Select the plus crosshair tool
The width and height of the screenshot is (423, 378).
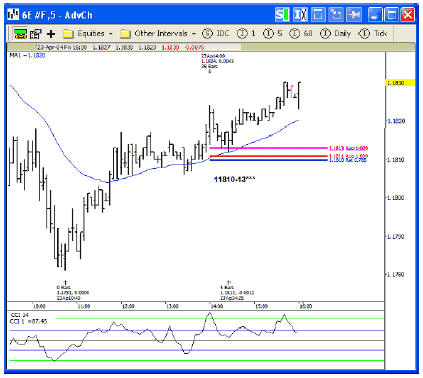(x=51, y=34)
